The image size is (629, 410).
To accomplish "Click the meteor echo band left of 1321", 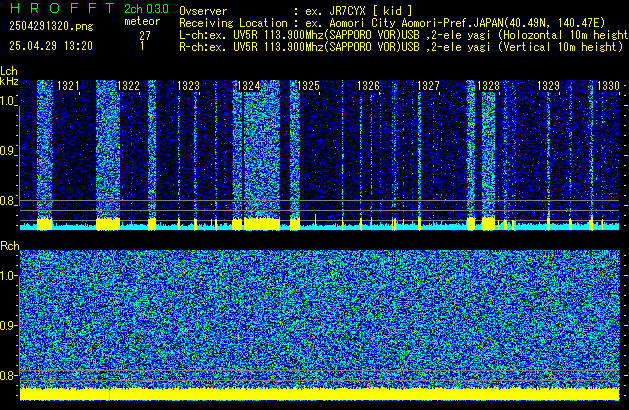I will 45,154.
